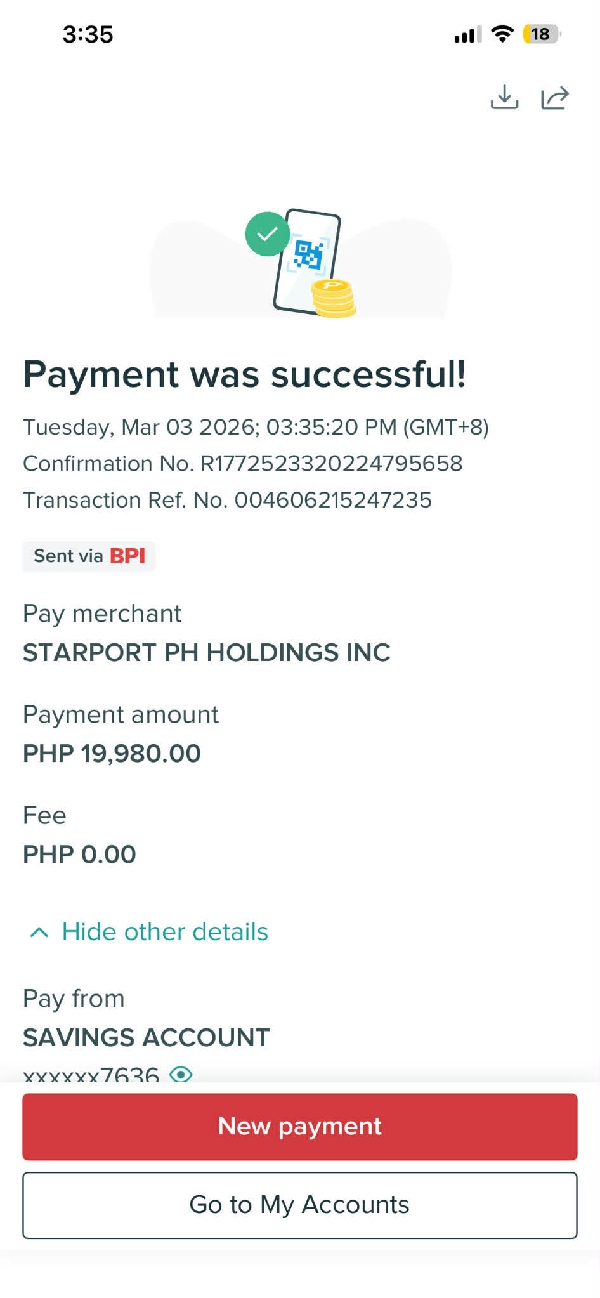Tap the Sent via BPI badge

coord(89,556)
